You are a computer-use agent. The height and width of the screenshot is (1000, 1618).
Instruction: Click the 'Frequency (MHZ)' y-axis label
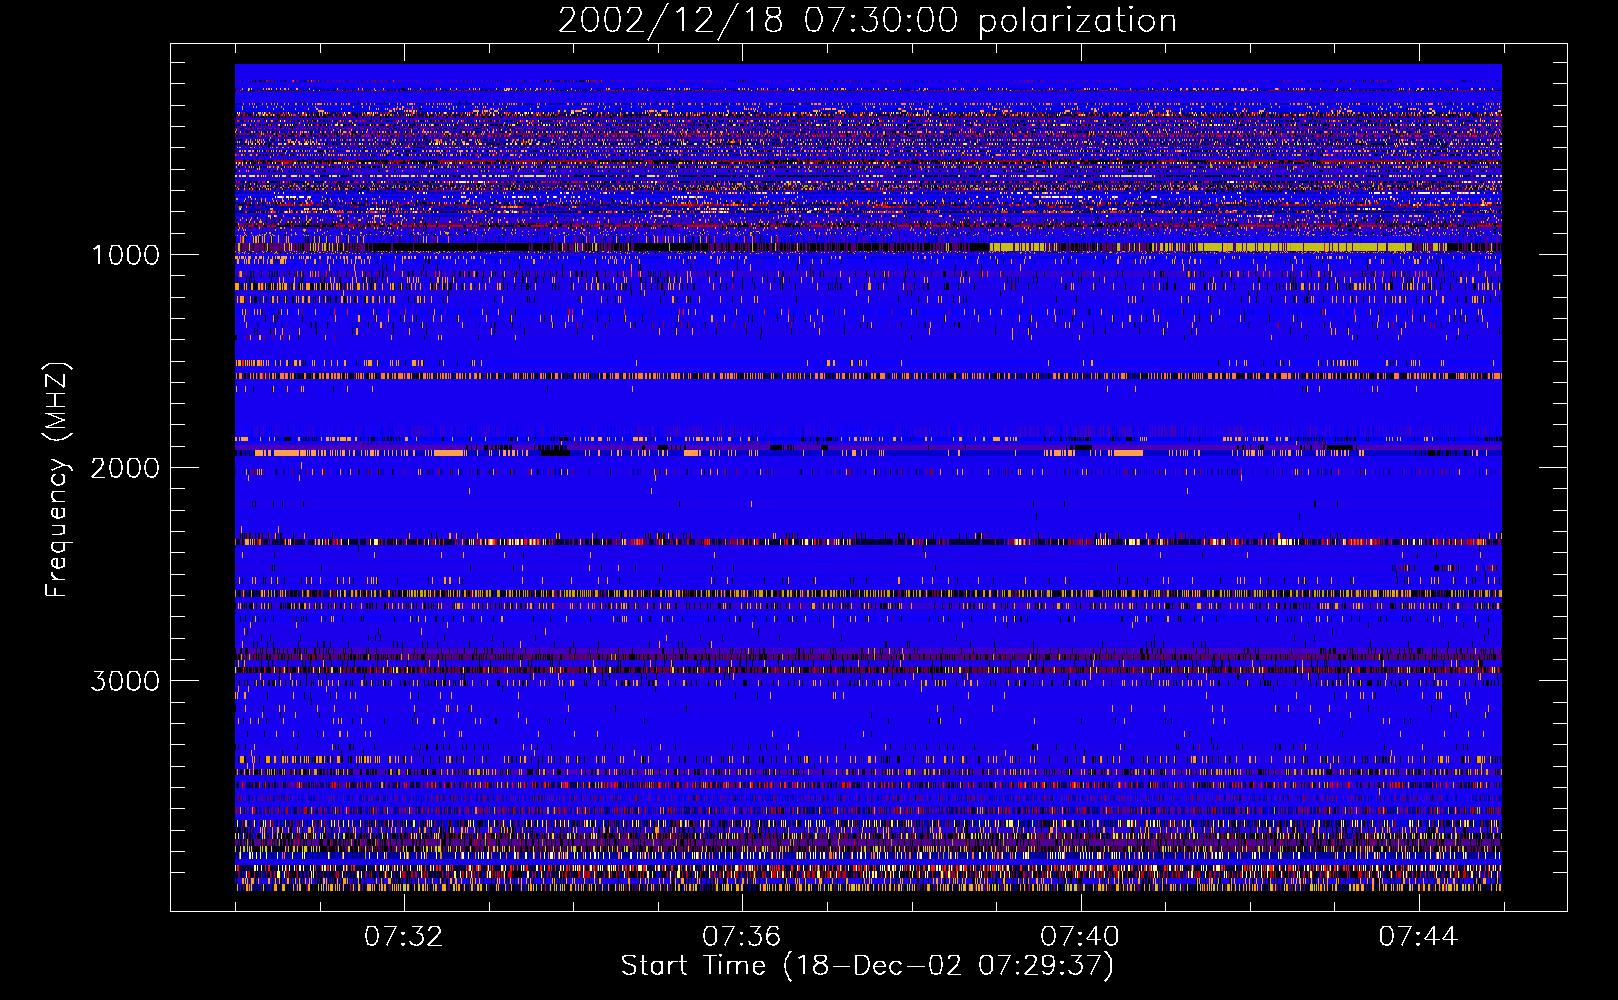click(57, 480)
